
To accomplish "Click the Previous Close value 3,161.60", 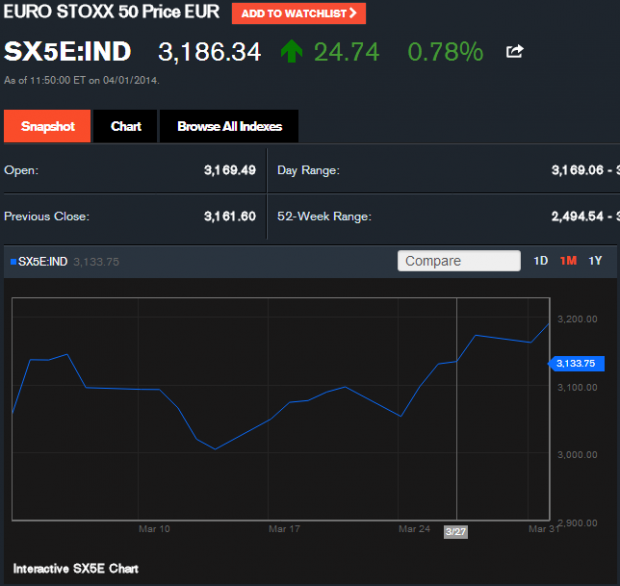I will pyautogui.click(x=229, y=216).
